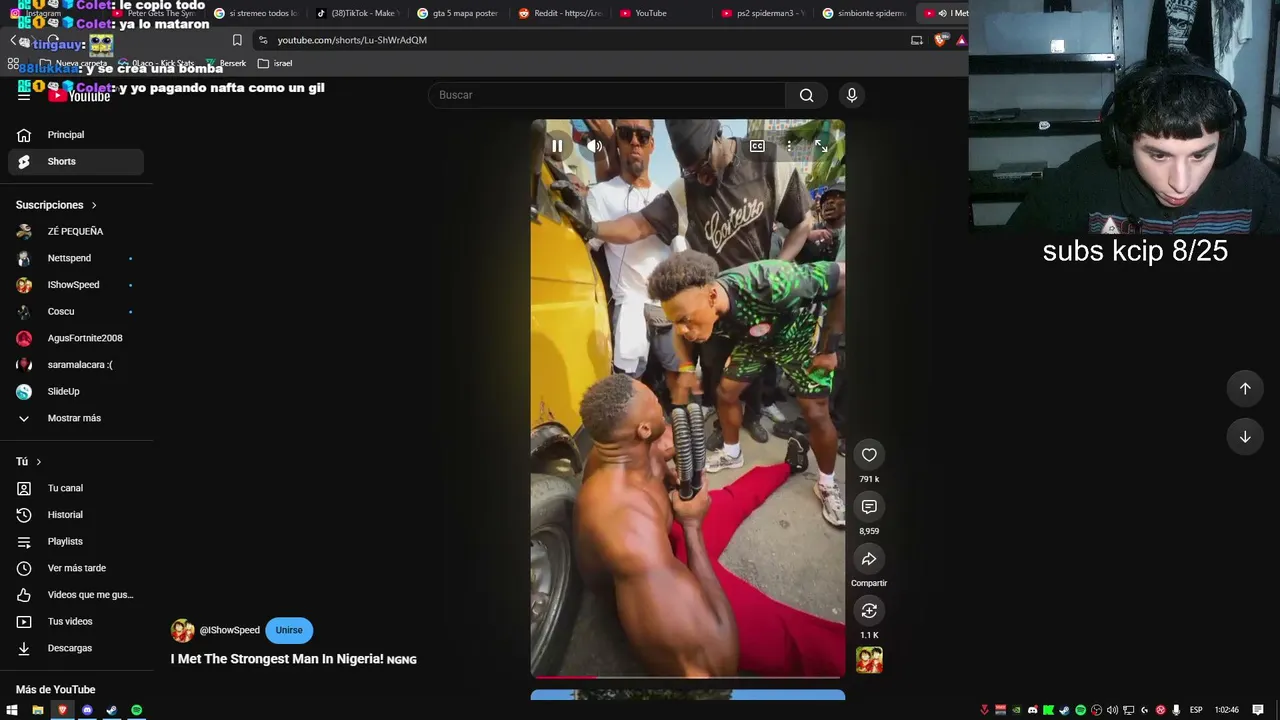The width and height of the screenshot is (1280, 720).
Task: Seek on the Short's red progress bar
Action: 687,677
